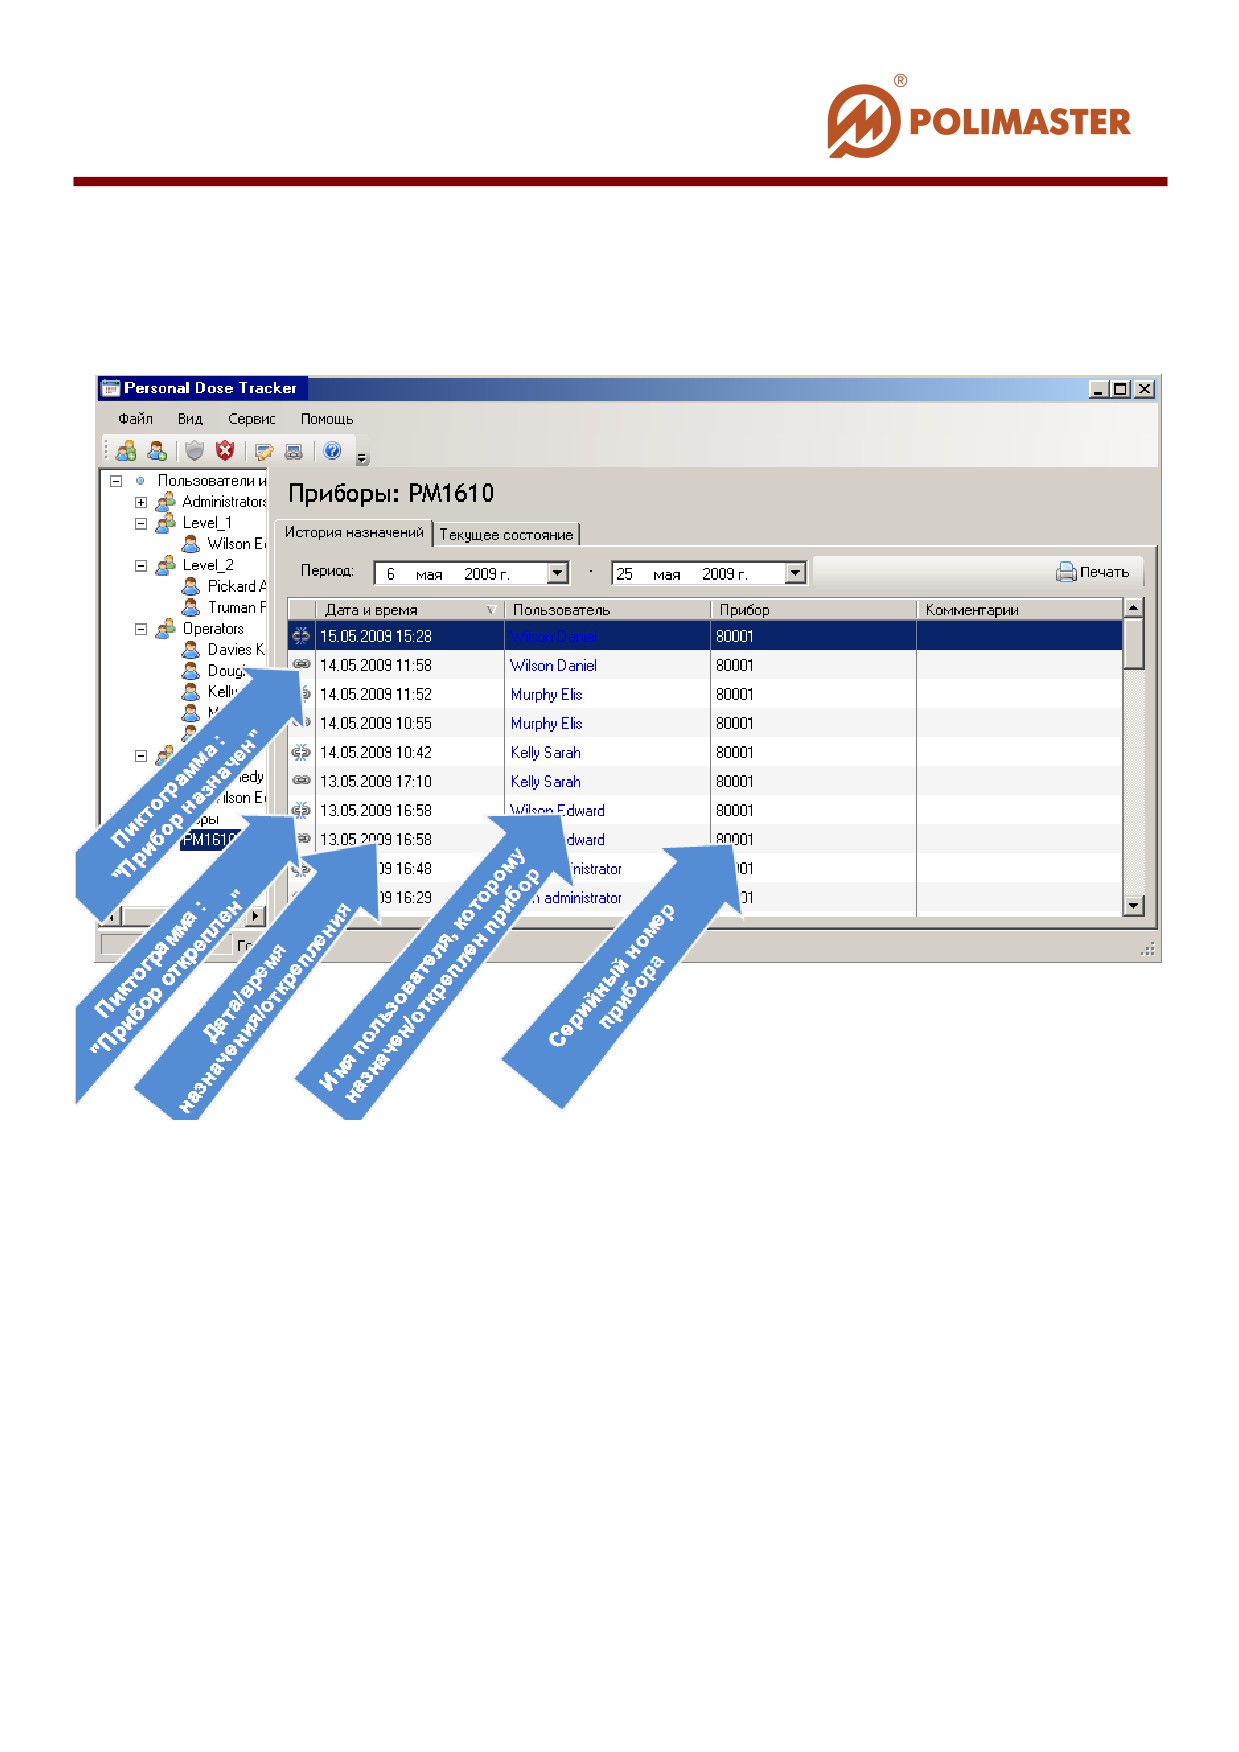This screenshot has height=1752, width=1239.
Task: Open Wilson Daniel link in 14.05.2009 11:58 row
Action: 553,665
